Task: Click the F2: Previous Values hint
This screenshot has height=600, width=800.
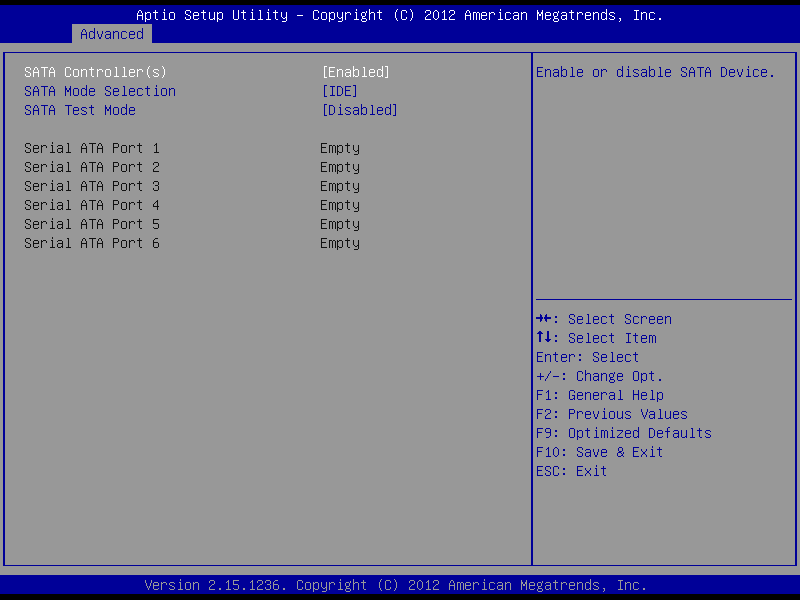Action: tap(611, 414)
